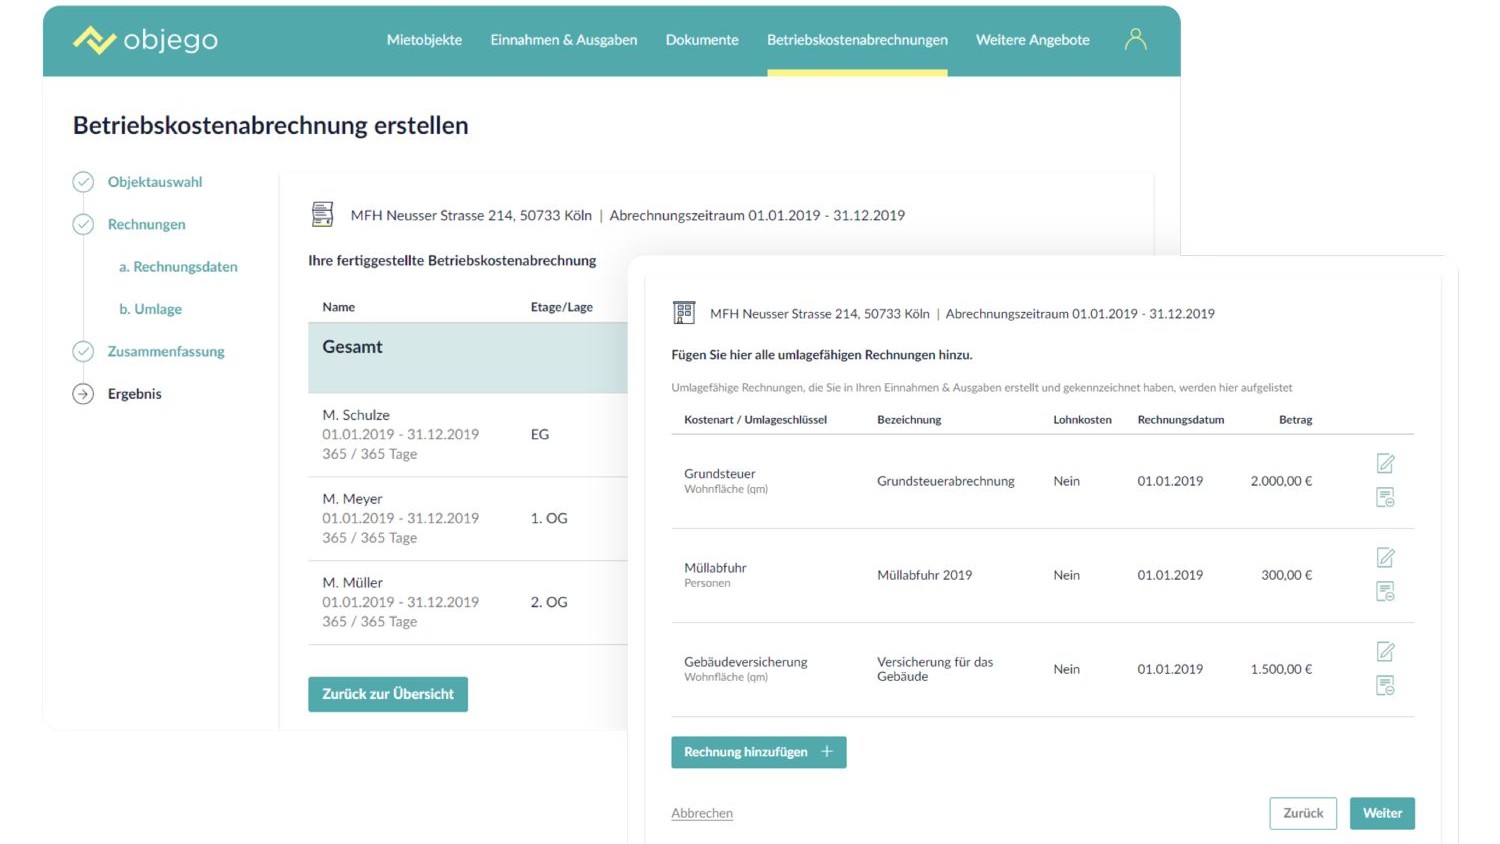Image resolution: width=1500 pixels, height=844 pixels.
Task: Click Grundsteuerabrechnung description
Action: tap(946, 481)
